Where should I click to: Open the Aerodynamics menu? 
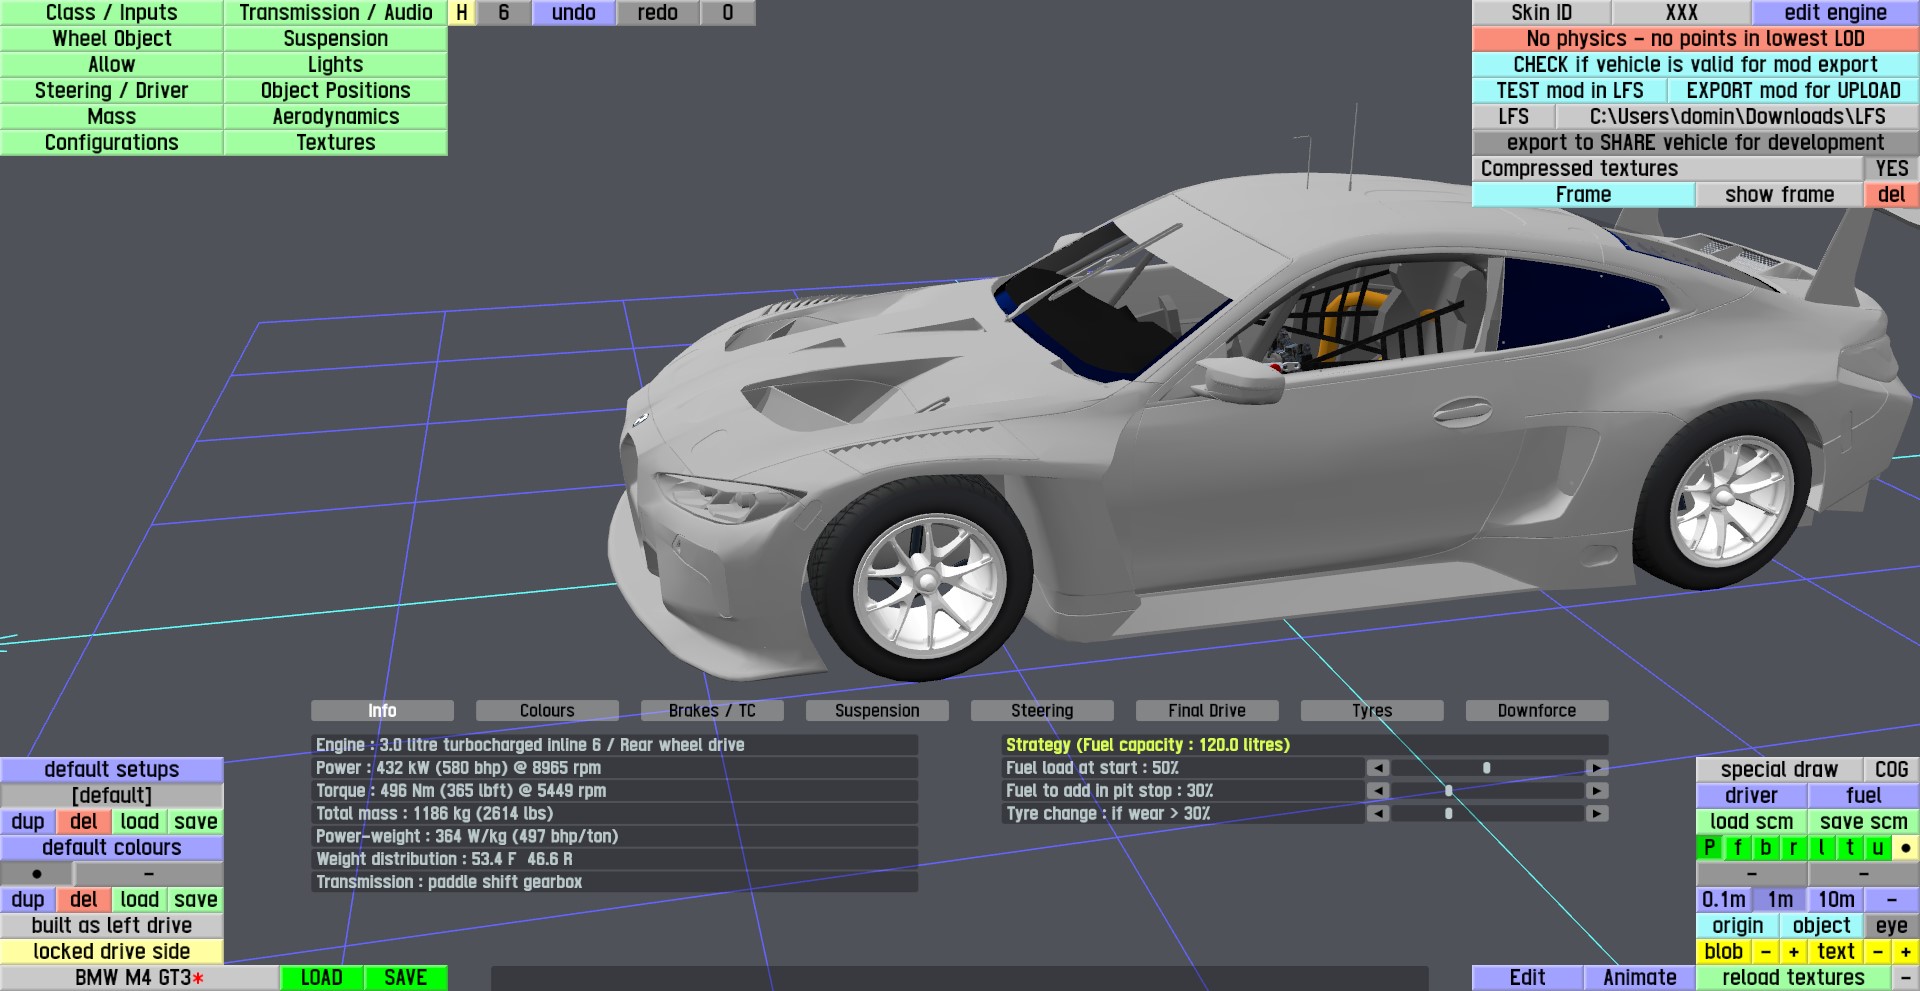coord(336,117)
